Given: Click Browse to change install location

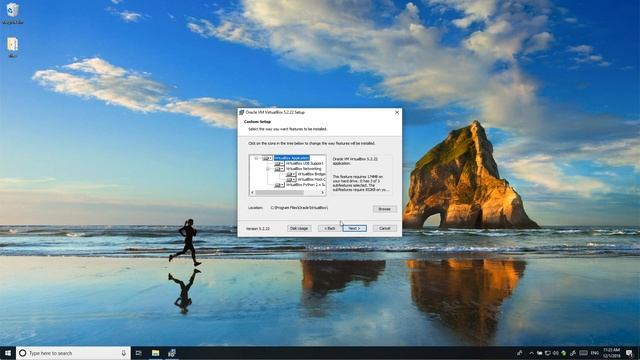Looking at the screenshot, I should point(384,209).
